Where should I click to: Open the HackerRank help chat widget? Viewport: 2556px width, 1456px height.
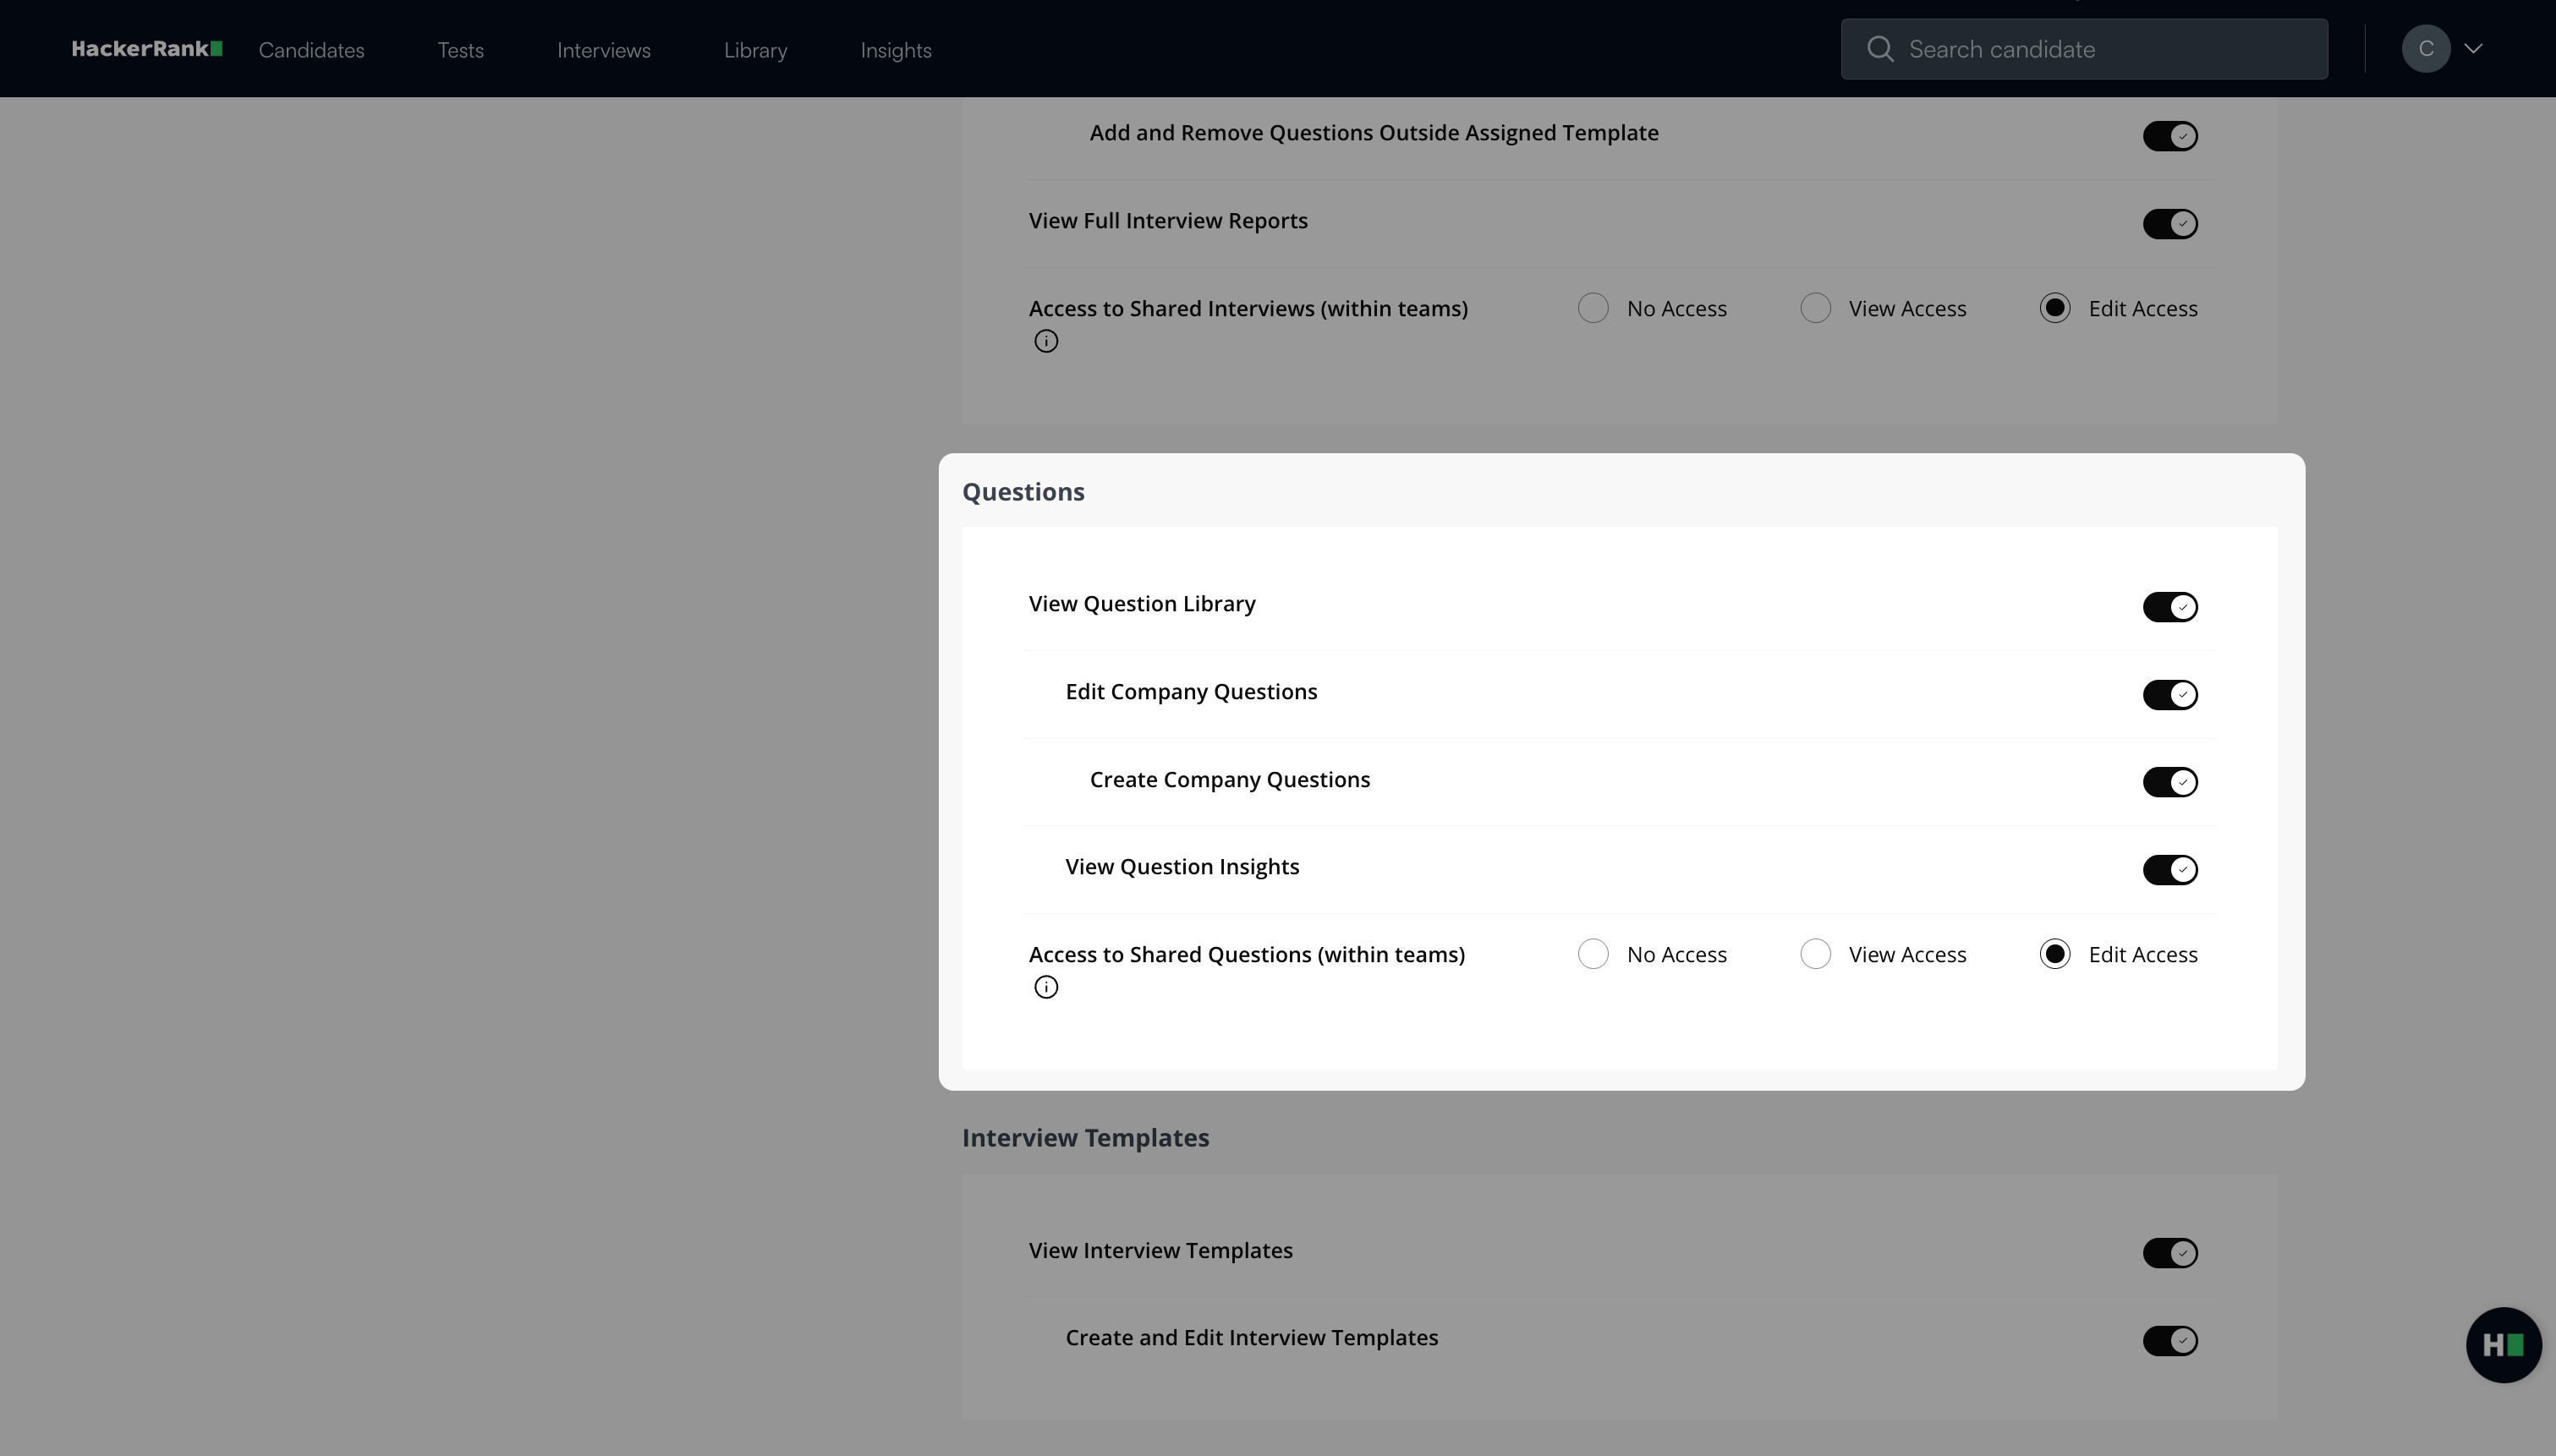pos(2503,1345)
